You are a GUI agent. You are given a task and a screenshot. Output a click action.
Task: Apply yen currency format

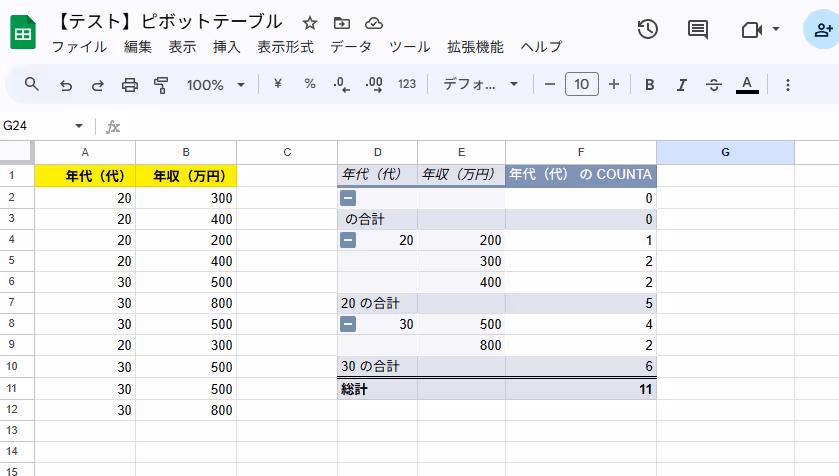(x=278, y=84)
